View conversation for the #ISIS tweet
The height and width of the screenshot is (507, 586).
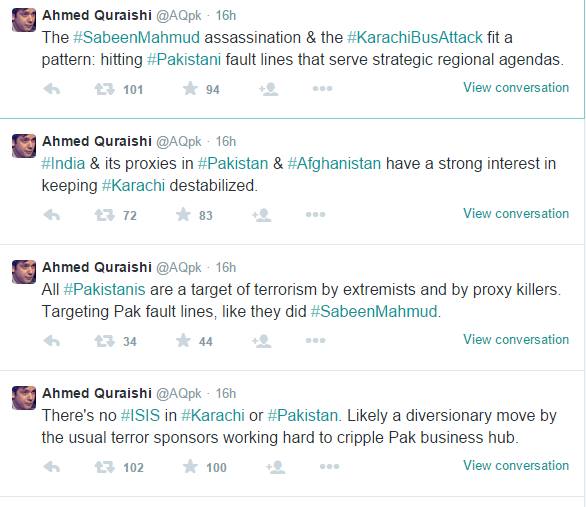(x=516, y=466)
